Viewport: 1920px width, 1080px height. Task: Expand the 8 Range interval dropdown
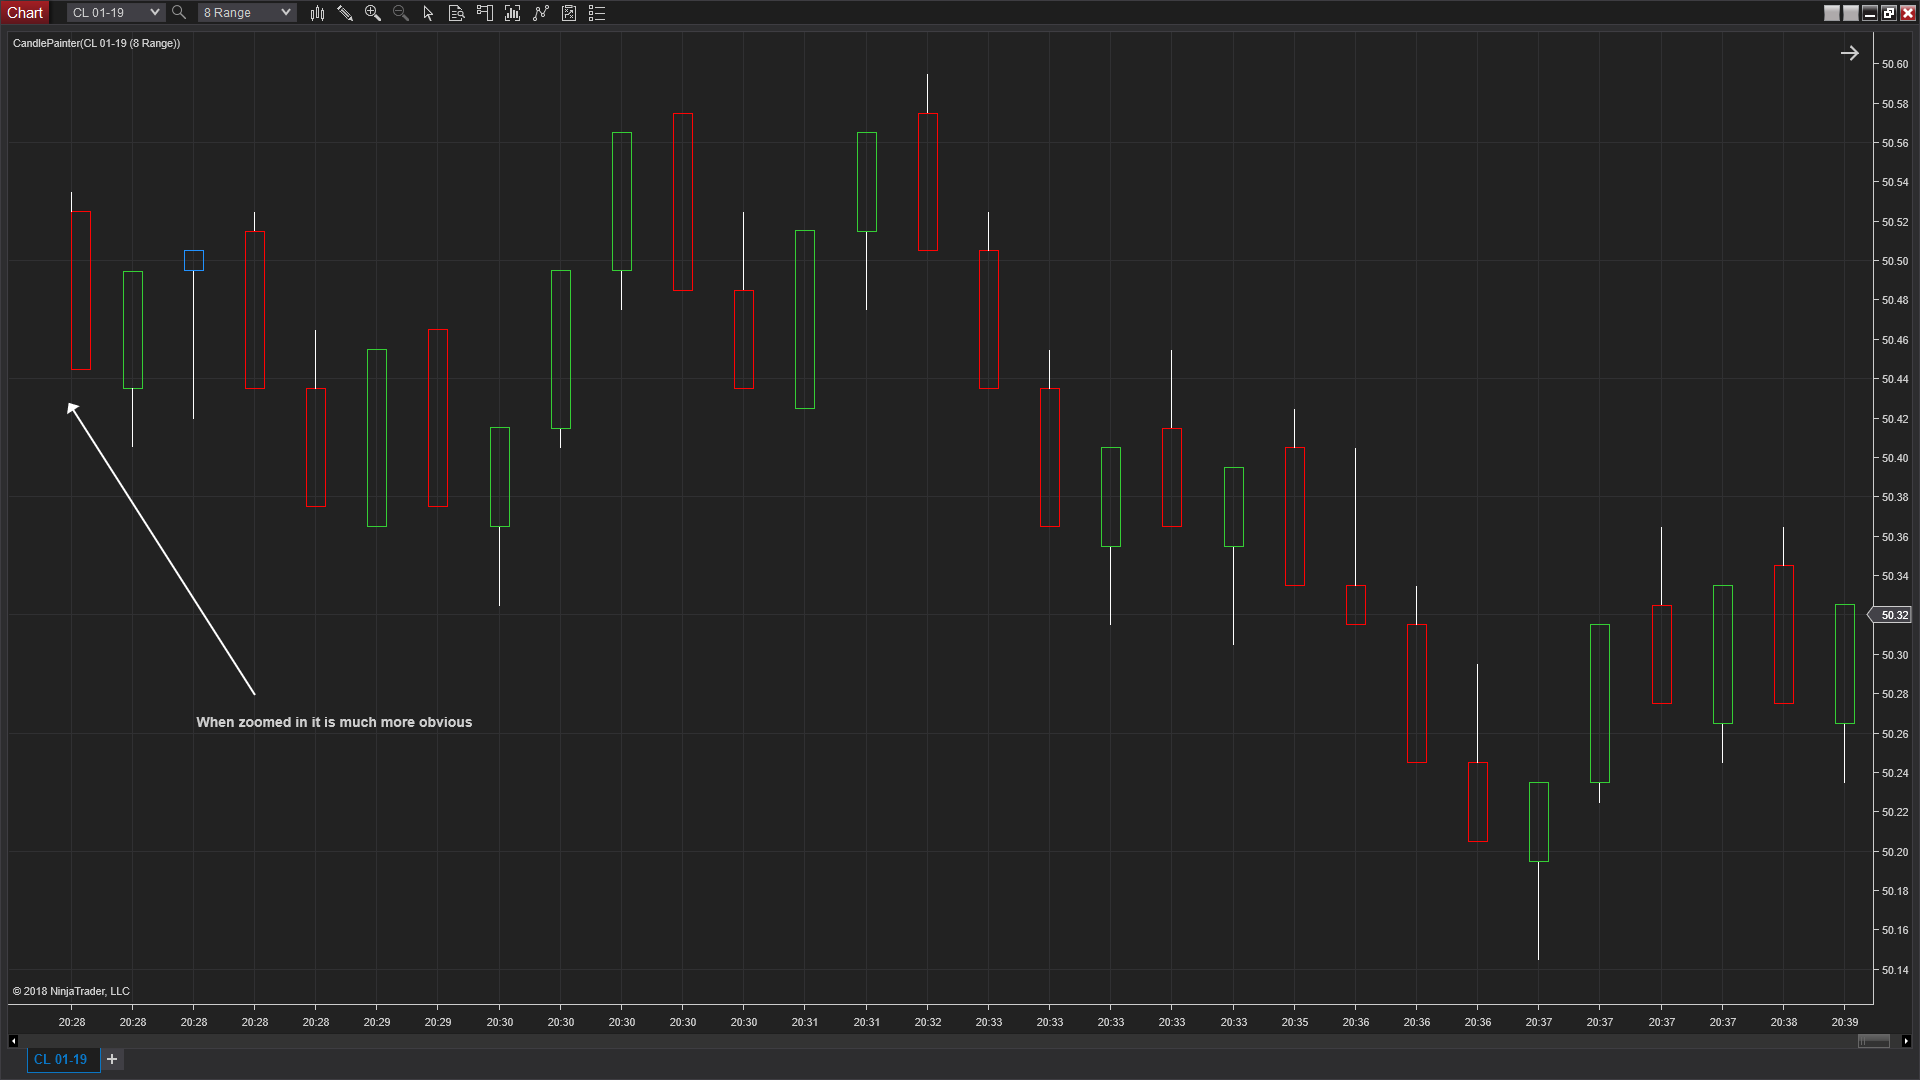(x=286, y=13)
